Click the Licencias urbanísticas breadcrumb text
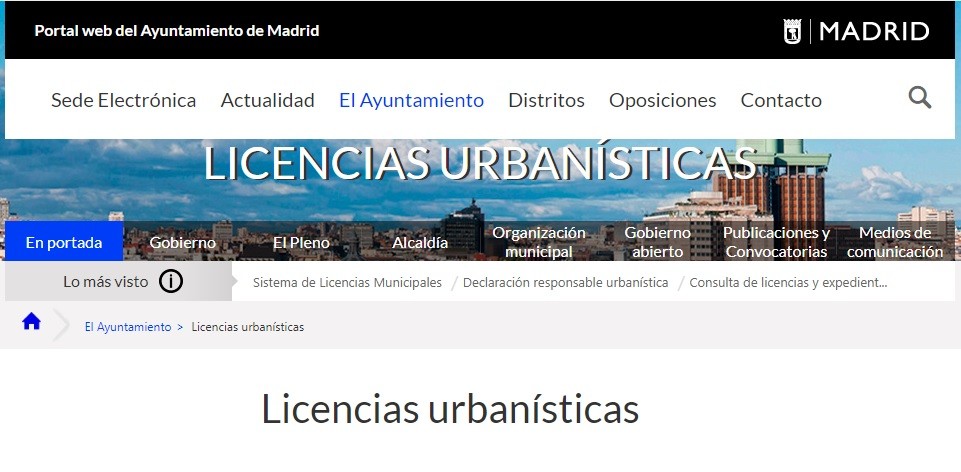Screen dimensions: 961x472 coord(248,327)
